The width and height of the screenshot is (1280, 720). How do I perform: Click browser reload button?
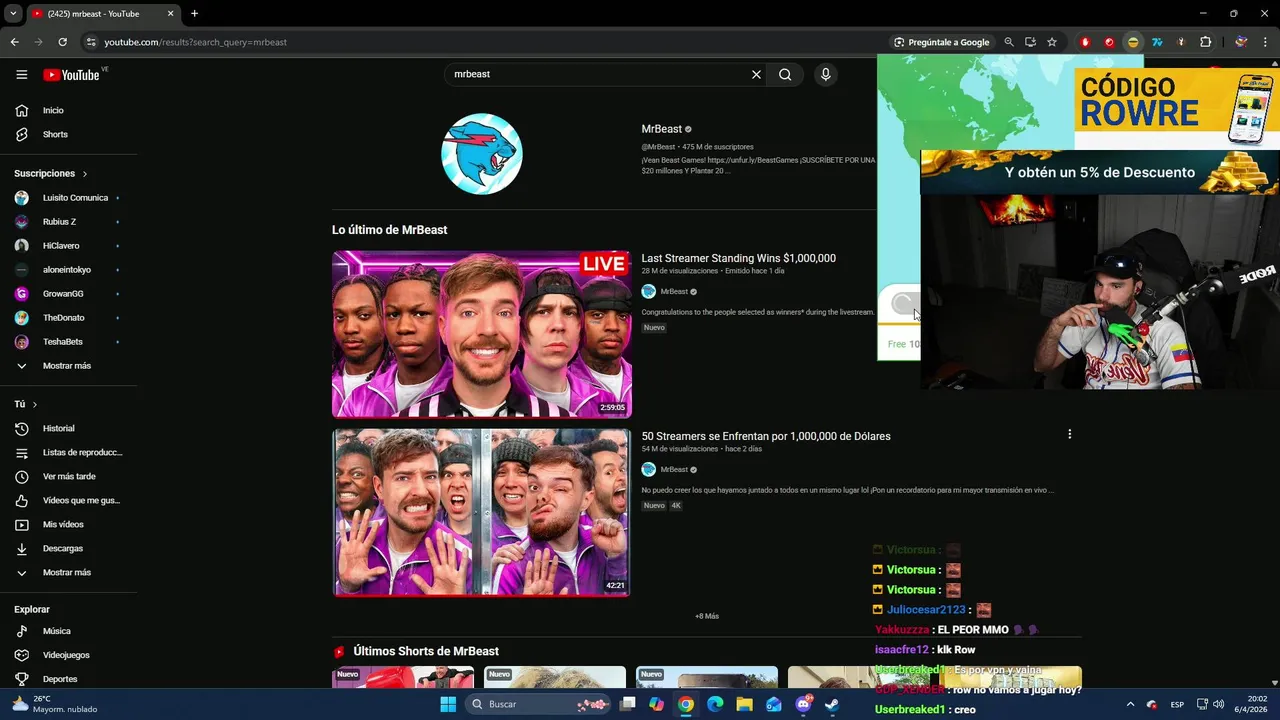pos(62,42)
